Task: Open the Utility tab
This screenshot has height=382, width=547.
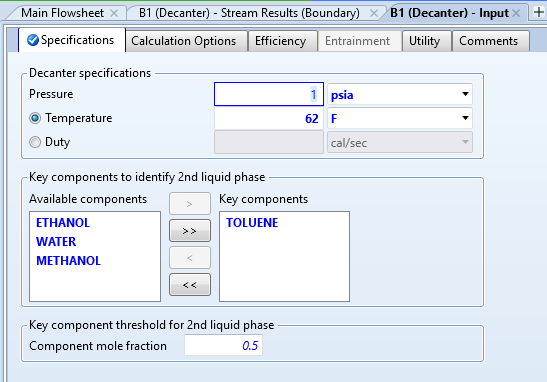Action: [x=427, y=41]
